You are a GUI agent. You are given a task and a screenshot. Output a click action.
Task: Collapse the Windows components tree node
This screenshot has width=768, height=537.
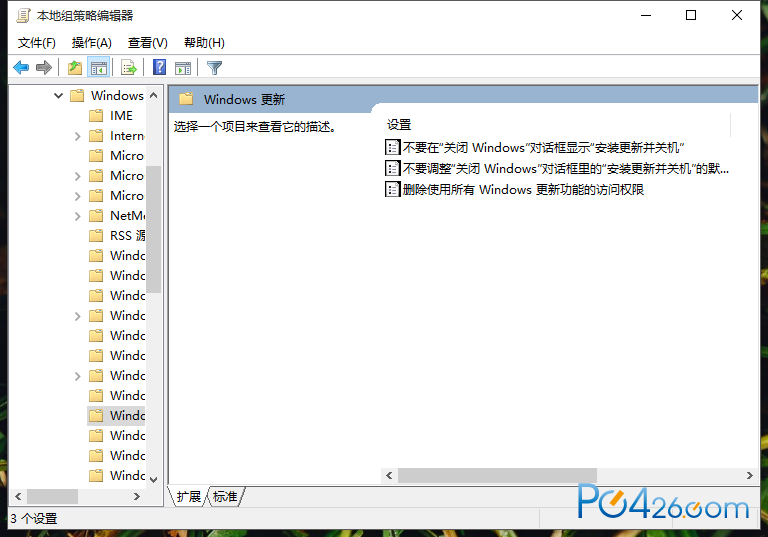click(x=58, y=96)
